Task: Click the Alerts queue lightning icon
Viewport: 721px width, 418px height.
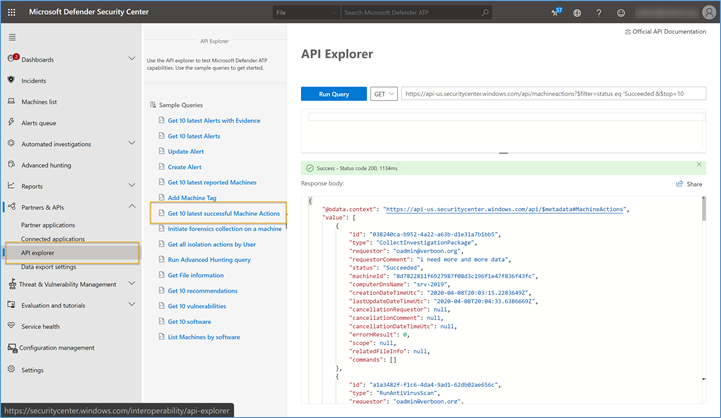Action: 11,122
